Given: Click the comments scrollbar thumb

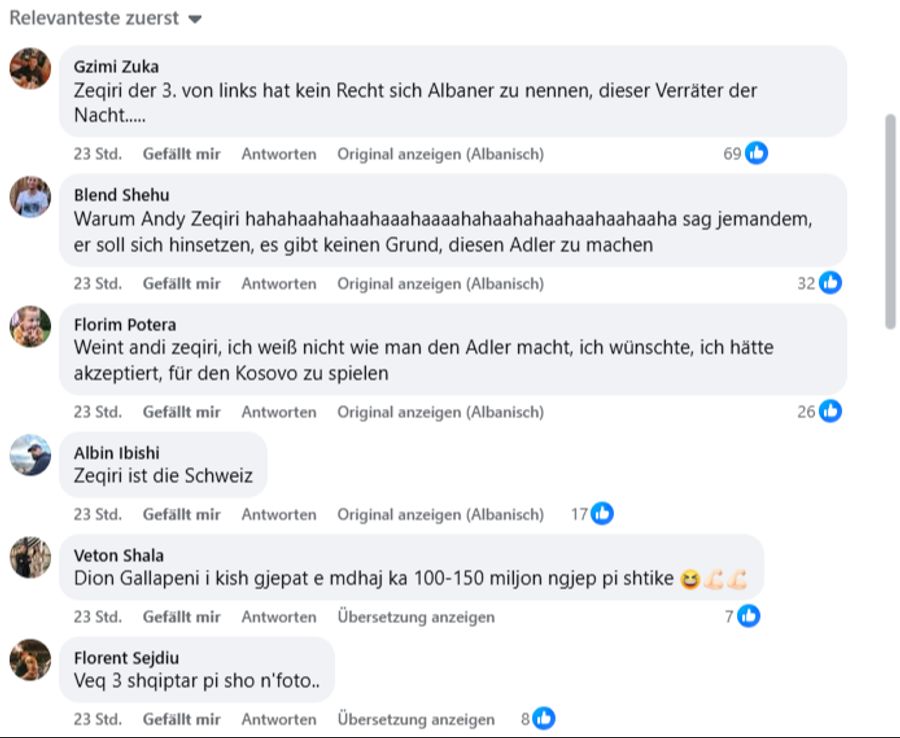Looking at the screenshot, I should (890, 220).
